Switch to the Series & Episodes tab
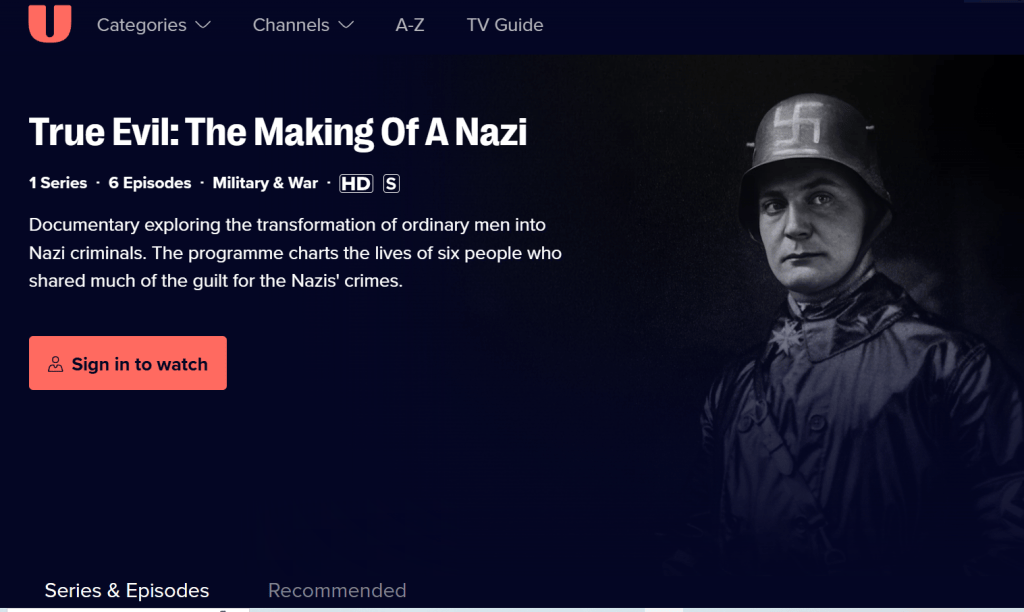 [127, 590]
